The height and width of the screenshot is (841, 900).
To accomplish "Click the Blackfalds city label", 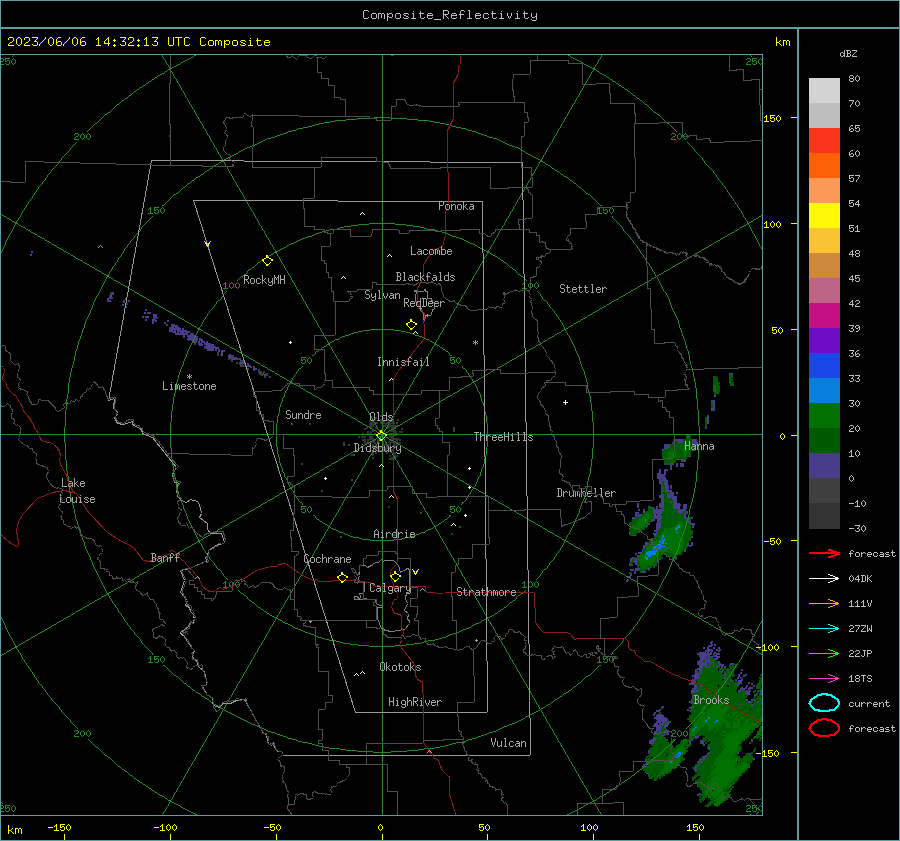I will [x=425, y=277].
